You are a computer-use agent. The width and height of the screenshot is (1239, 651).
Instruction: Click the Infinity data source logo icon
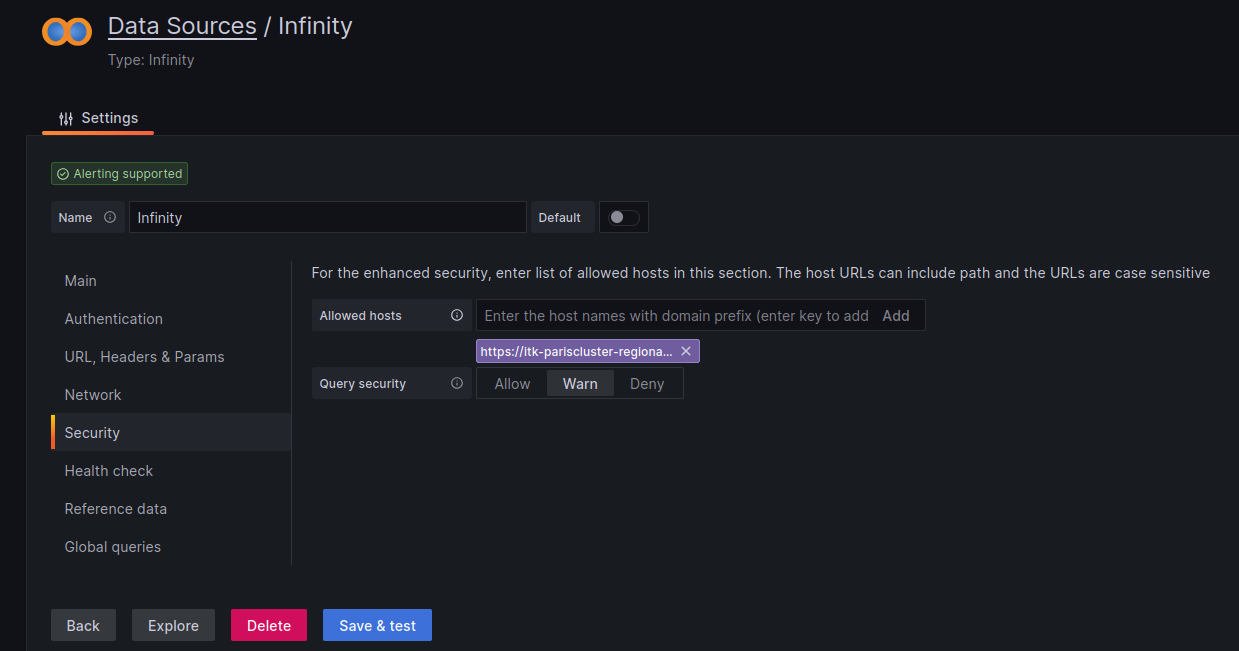(67, 32)
